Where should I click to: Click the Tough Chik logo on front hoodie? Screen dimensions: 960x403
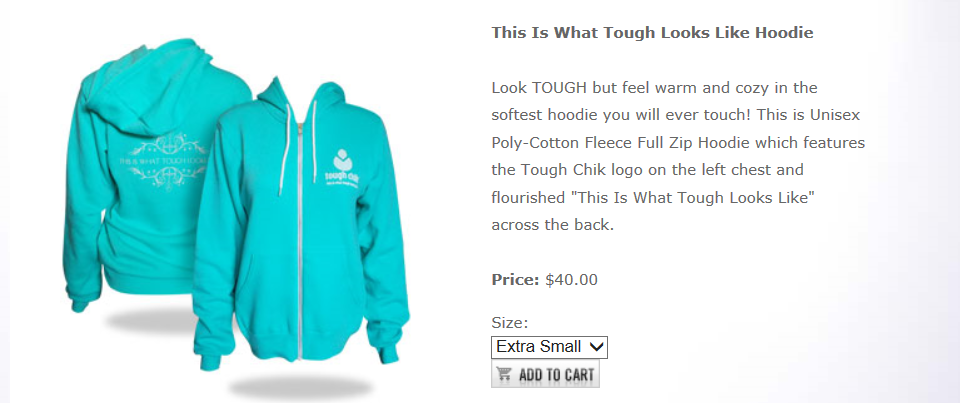coord(342,166)
